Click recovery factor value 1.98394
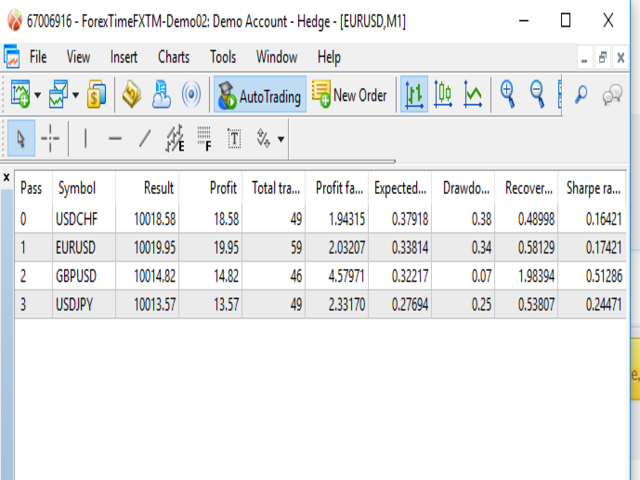 pyautogui.click(x=536, y=276)
